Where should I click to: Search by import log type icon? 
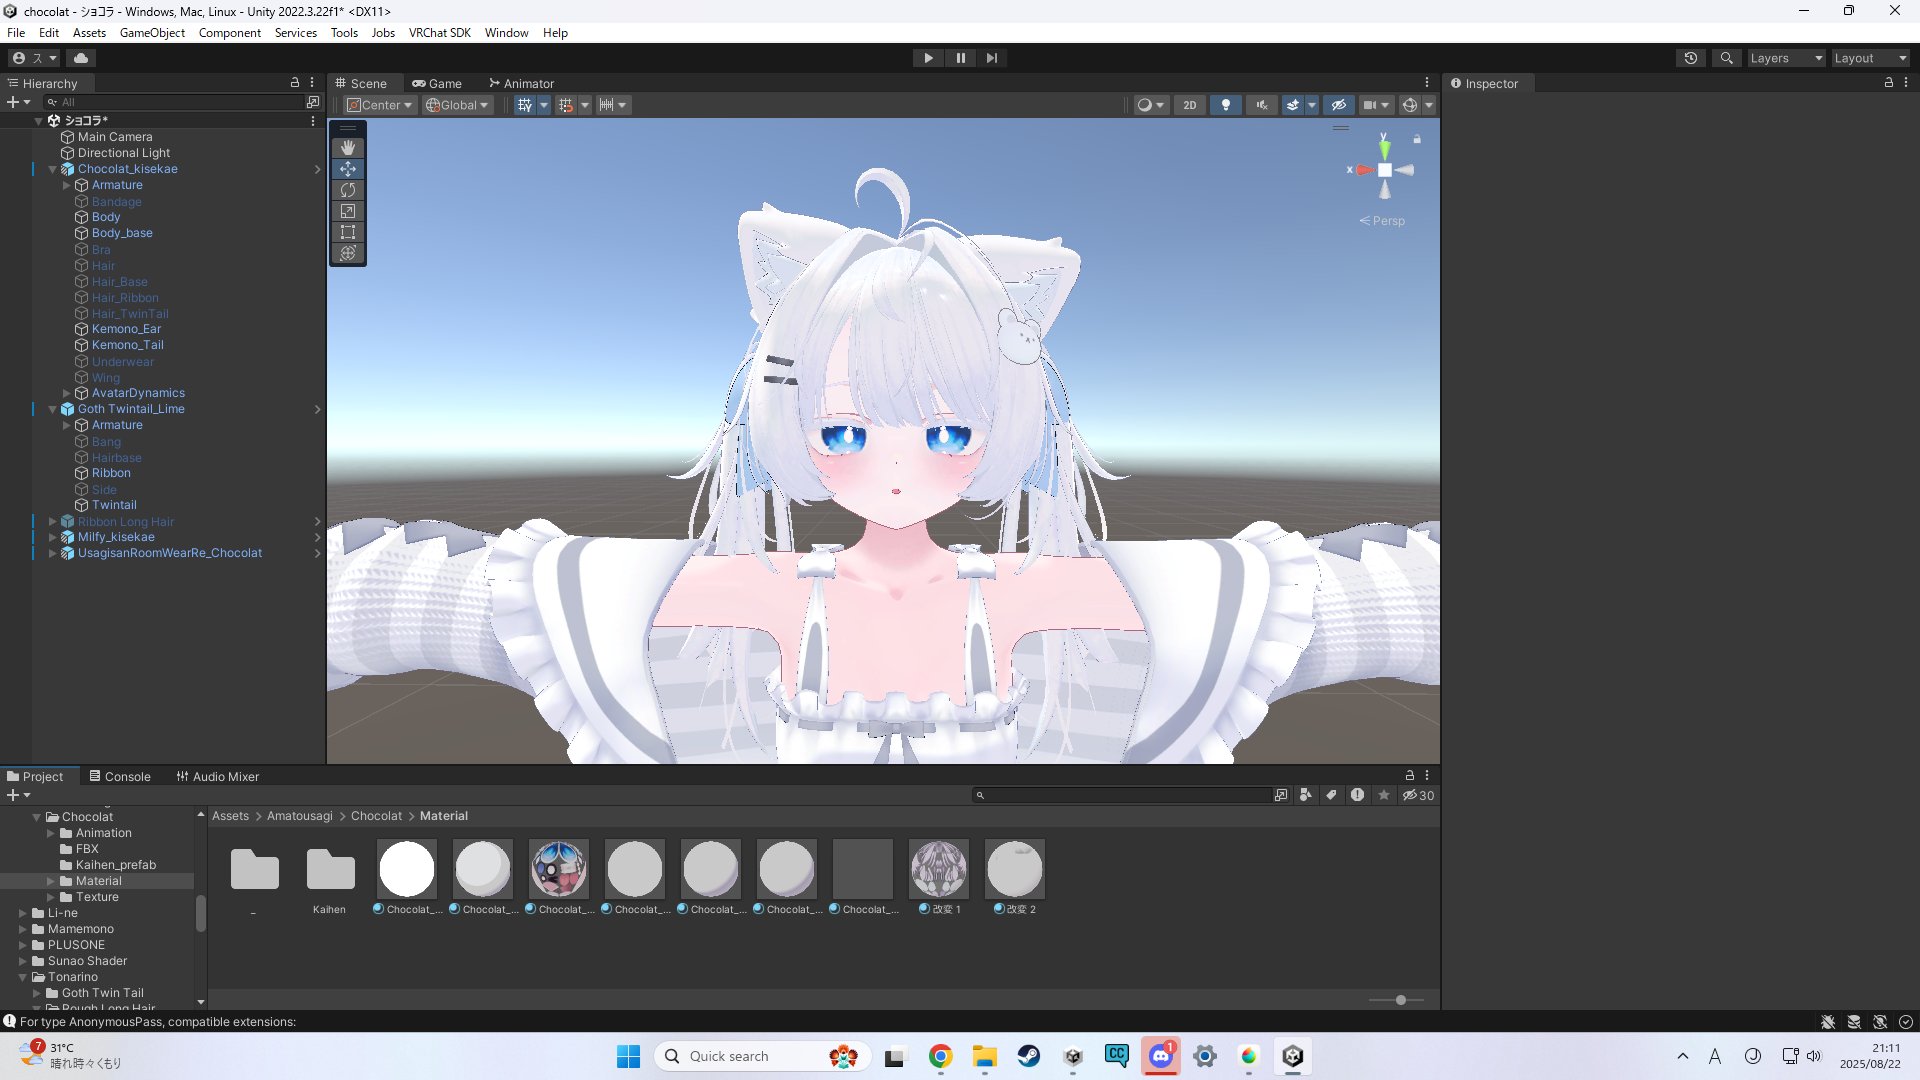click(1357, 796)
